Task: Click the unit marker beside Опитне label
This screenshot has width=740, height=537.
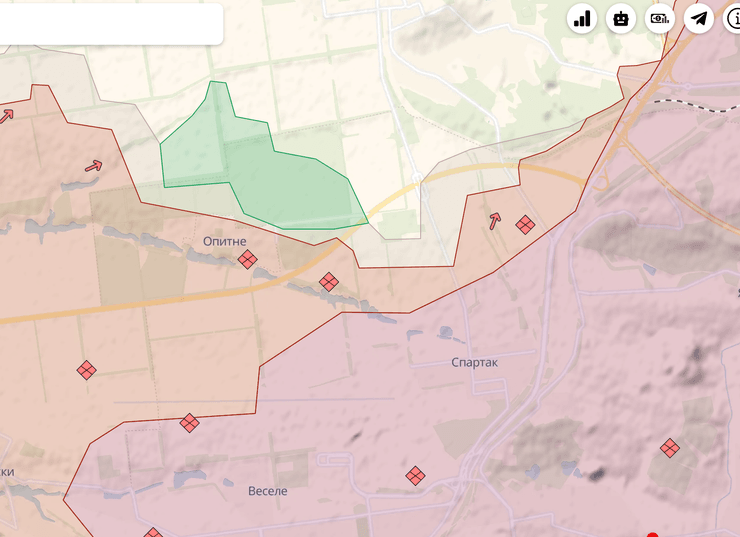Action: (x=247, y=260)
